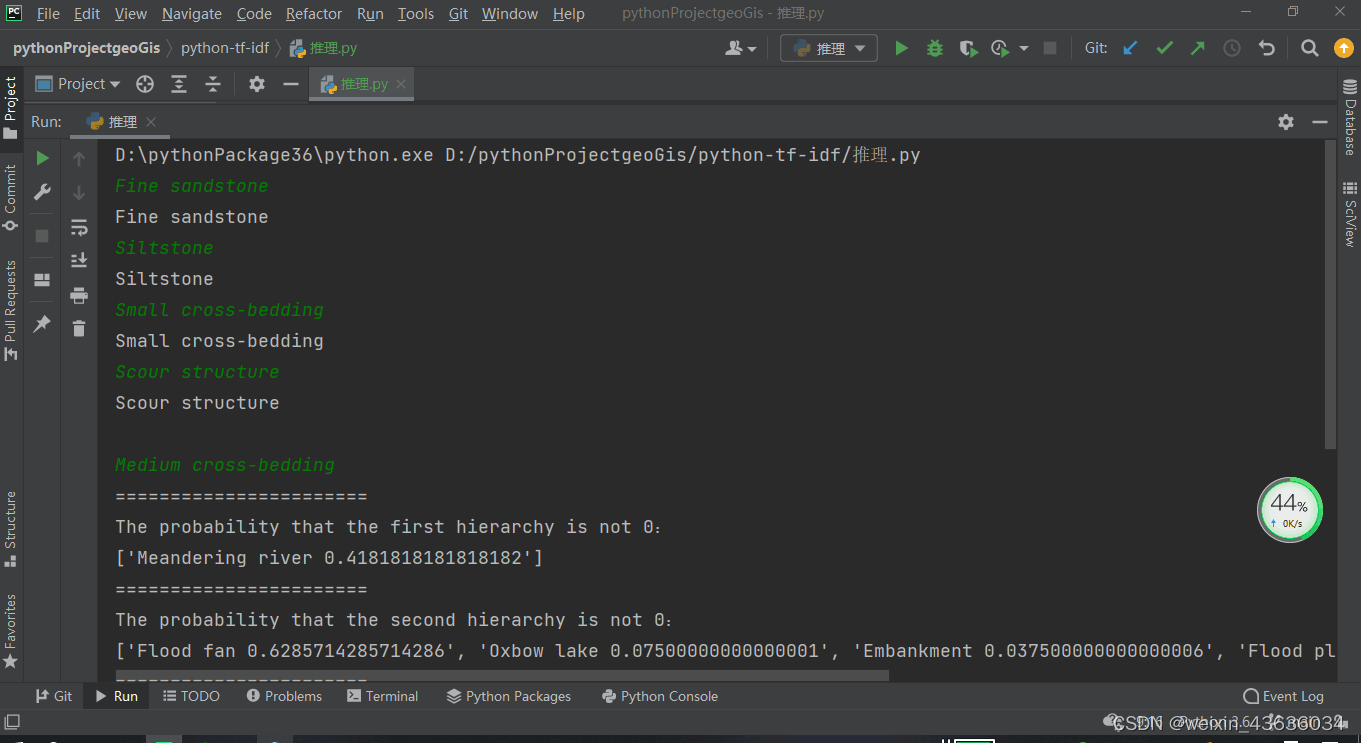The width and height of the screenshot is (1361, 743).
Task: Restore layout icon in Run panel
Action: 42,280
